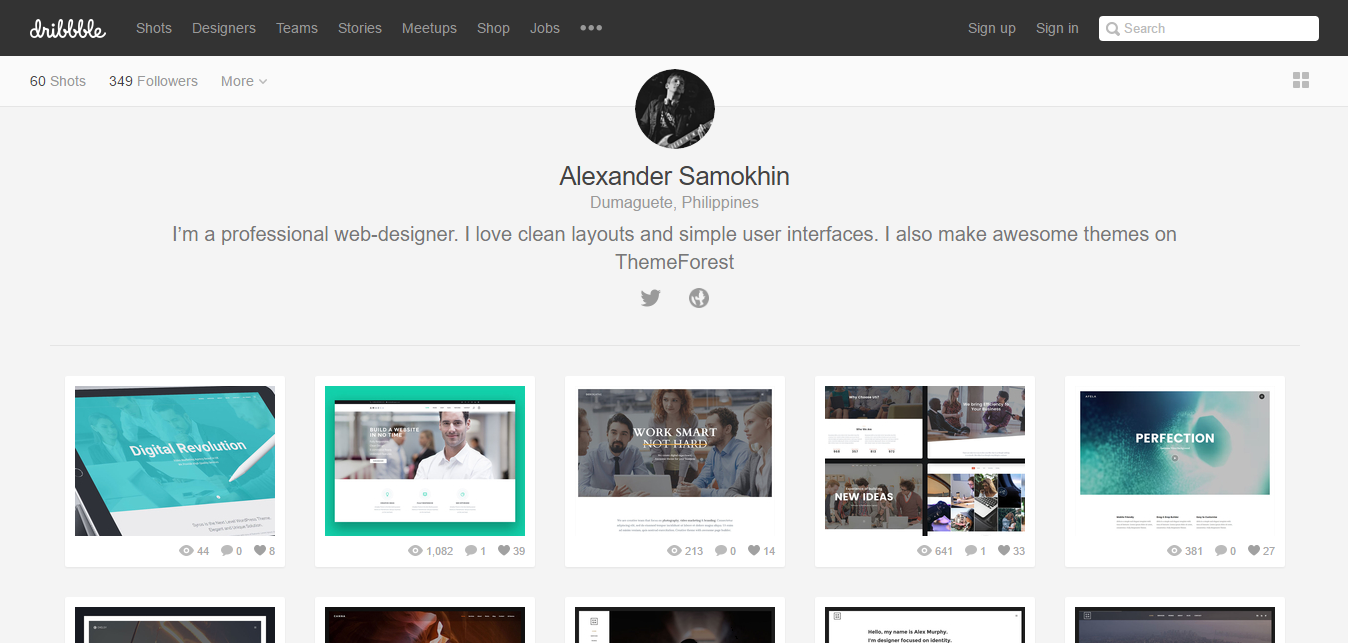The image size is (1348, 643).
Task: Expand the More dropdown in profile bar
Action: pyautogui.click(x=244, y=81)
